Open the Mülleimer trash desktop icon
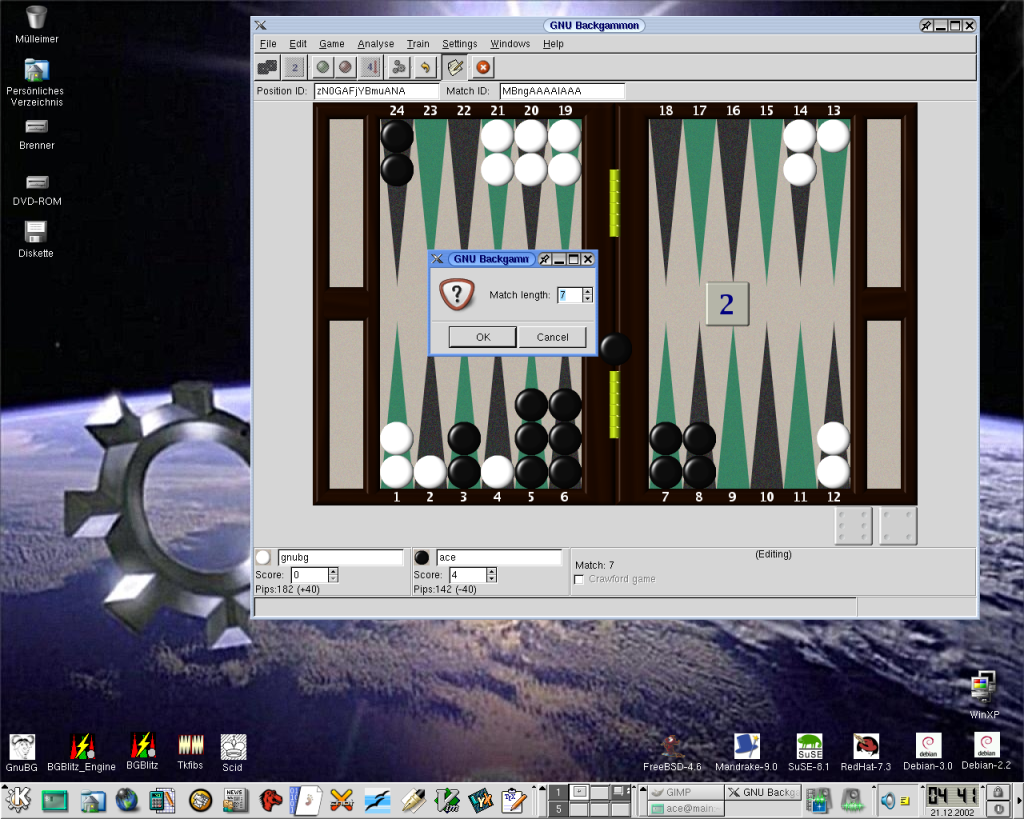The image size is (1024, 819). click(37, 25)
